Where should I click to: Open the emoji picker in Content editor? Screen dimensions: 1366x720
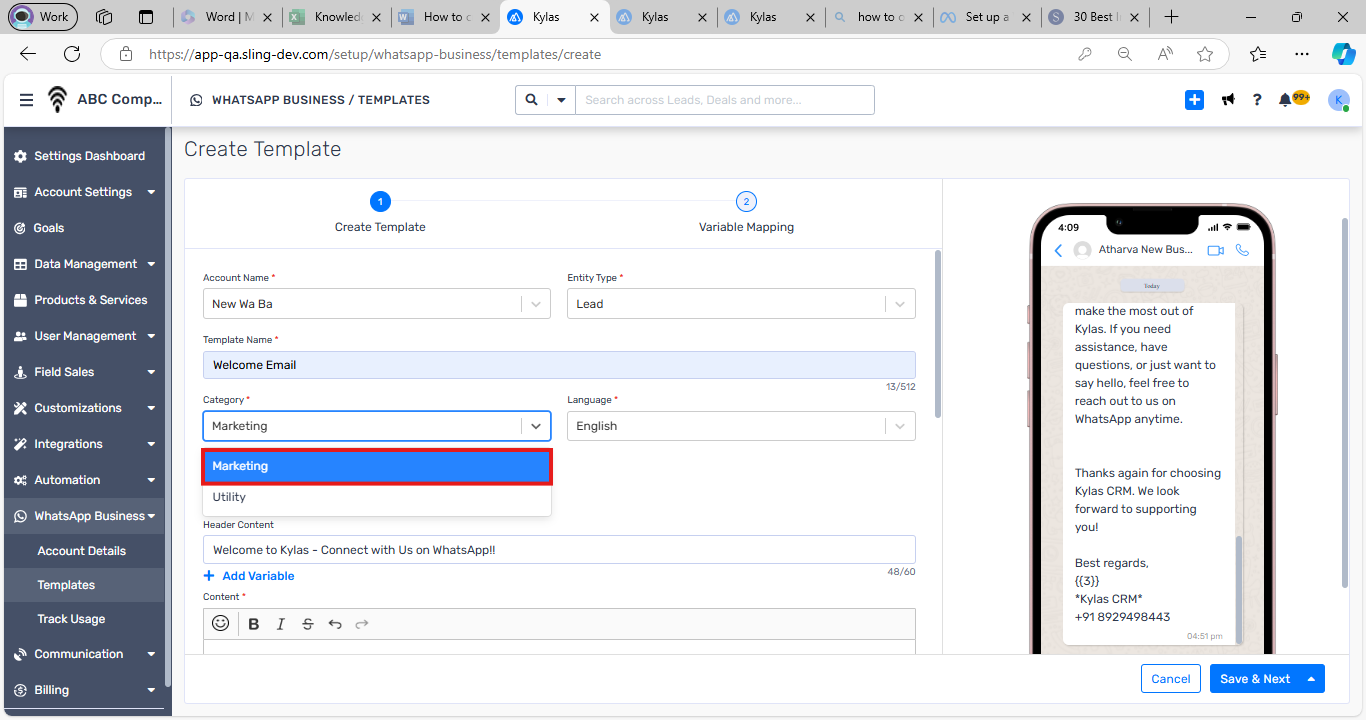coord(221,623)
